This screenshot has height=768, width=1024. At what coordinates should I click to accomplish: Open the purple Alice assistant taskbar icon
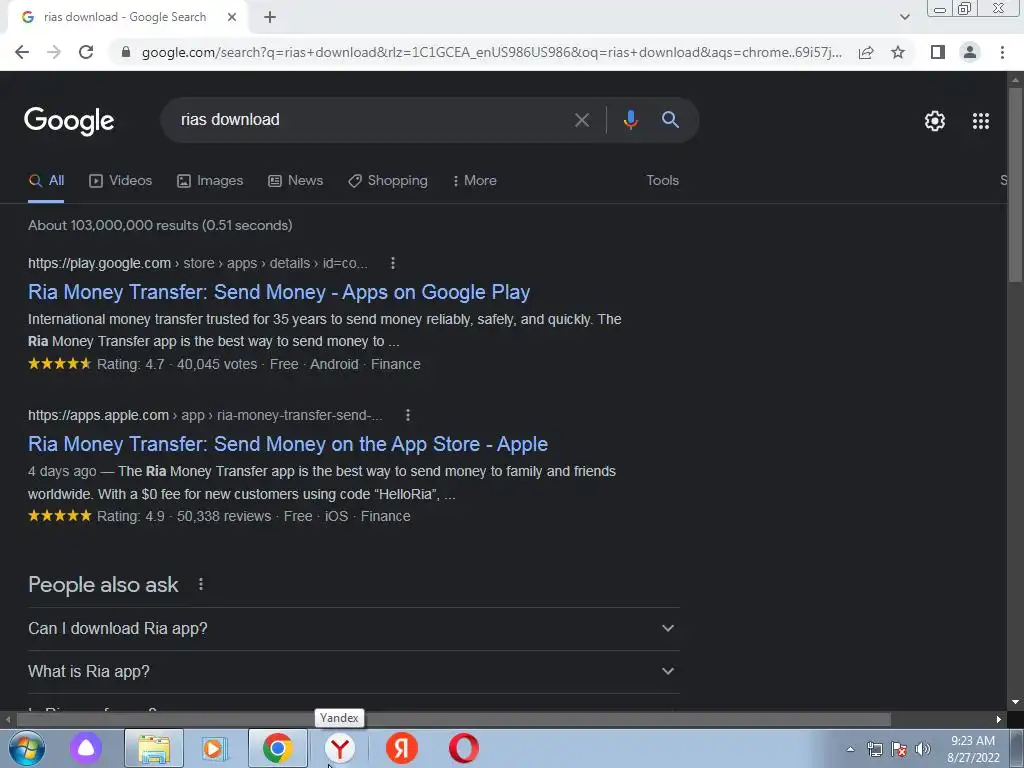(x=86, y=748)
